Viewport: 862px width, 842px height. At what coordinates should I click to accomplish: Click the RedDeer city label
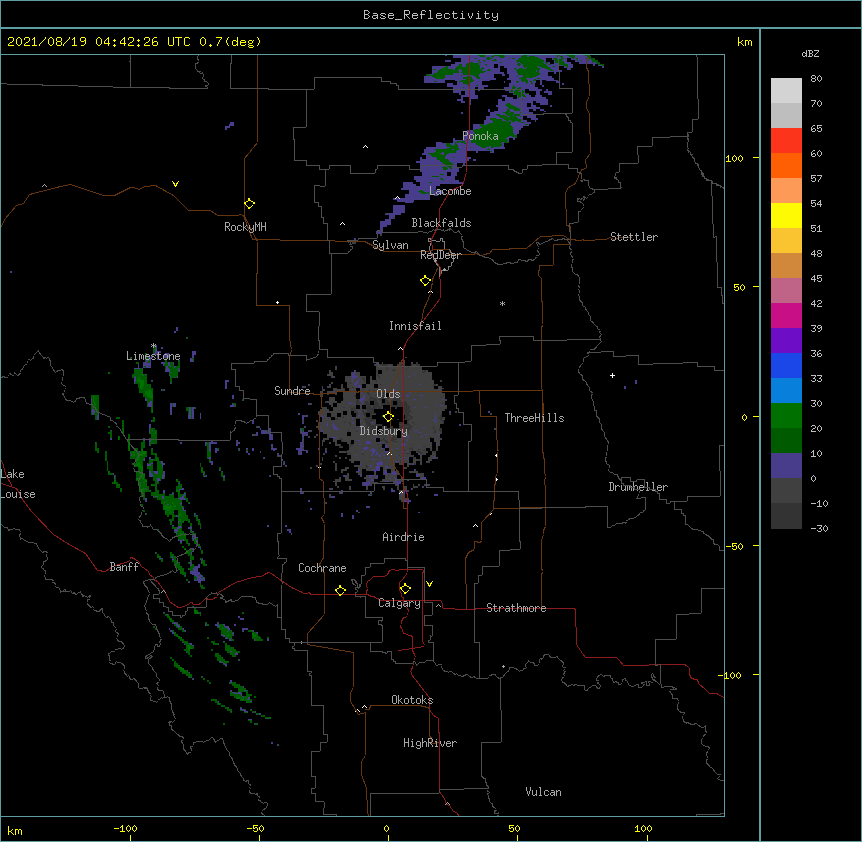[x=440, y=255]
